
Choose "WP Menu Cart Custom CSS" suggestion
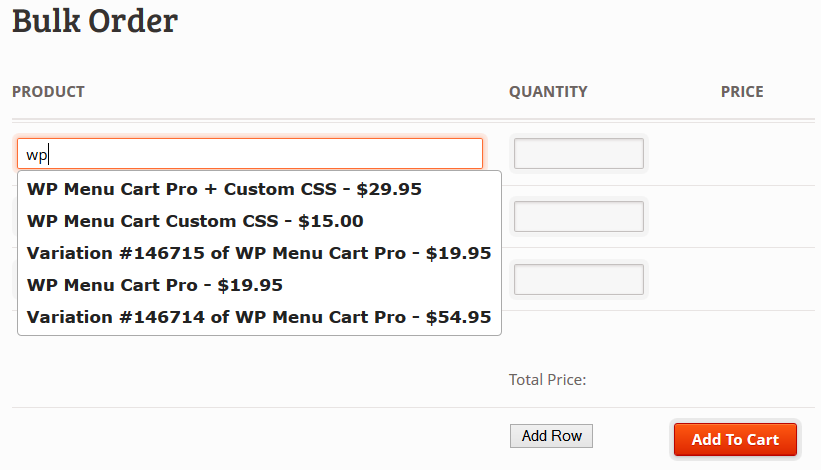195,221
